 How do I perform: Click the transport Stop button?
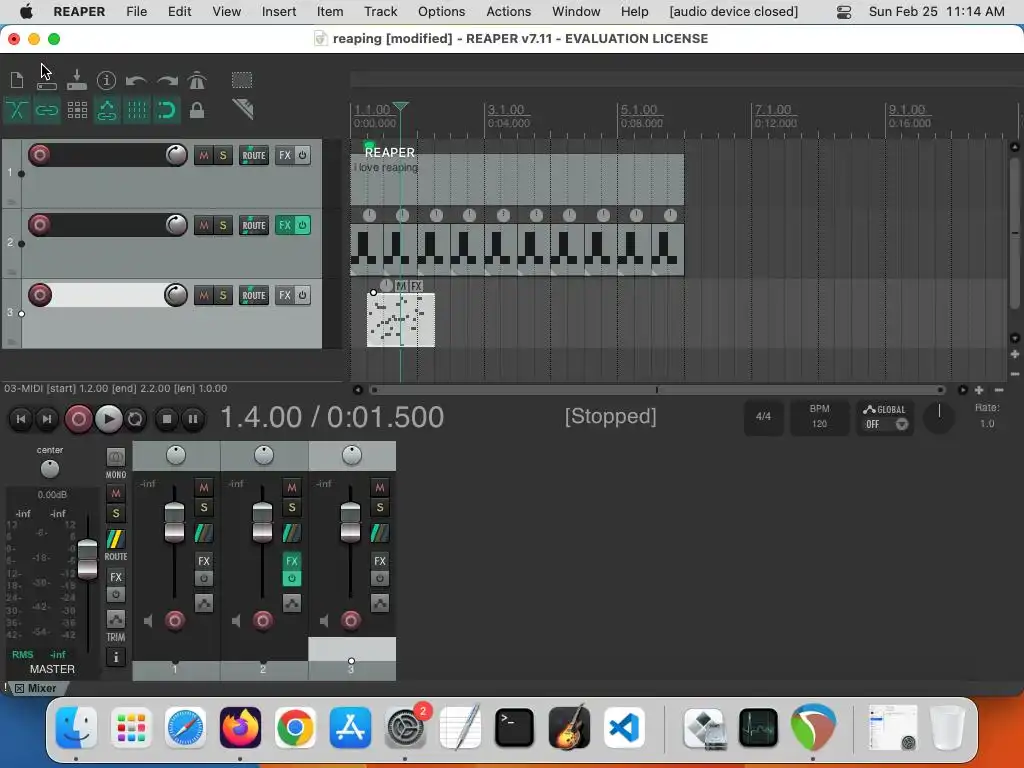tap(167, 419)
